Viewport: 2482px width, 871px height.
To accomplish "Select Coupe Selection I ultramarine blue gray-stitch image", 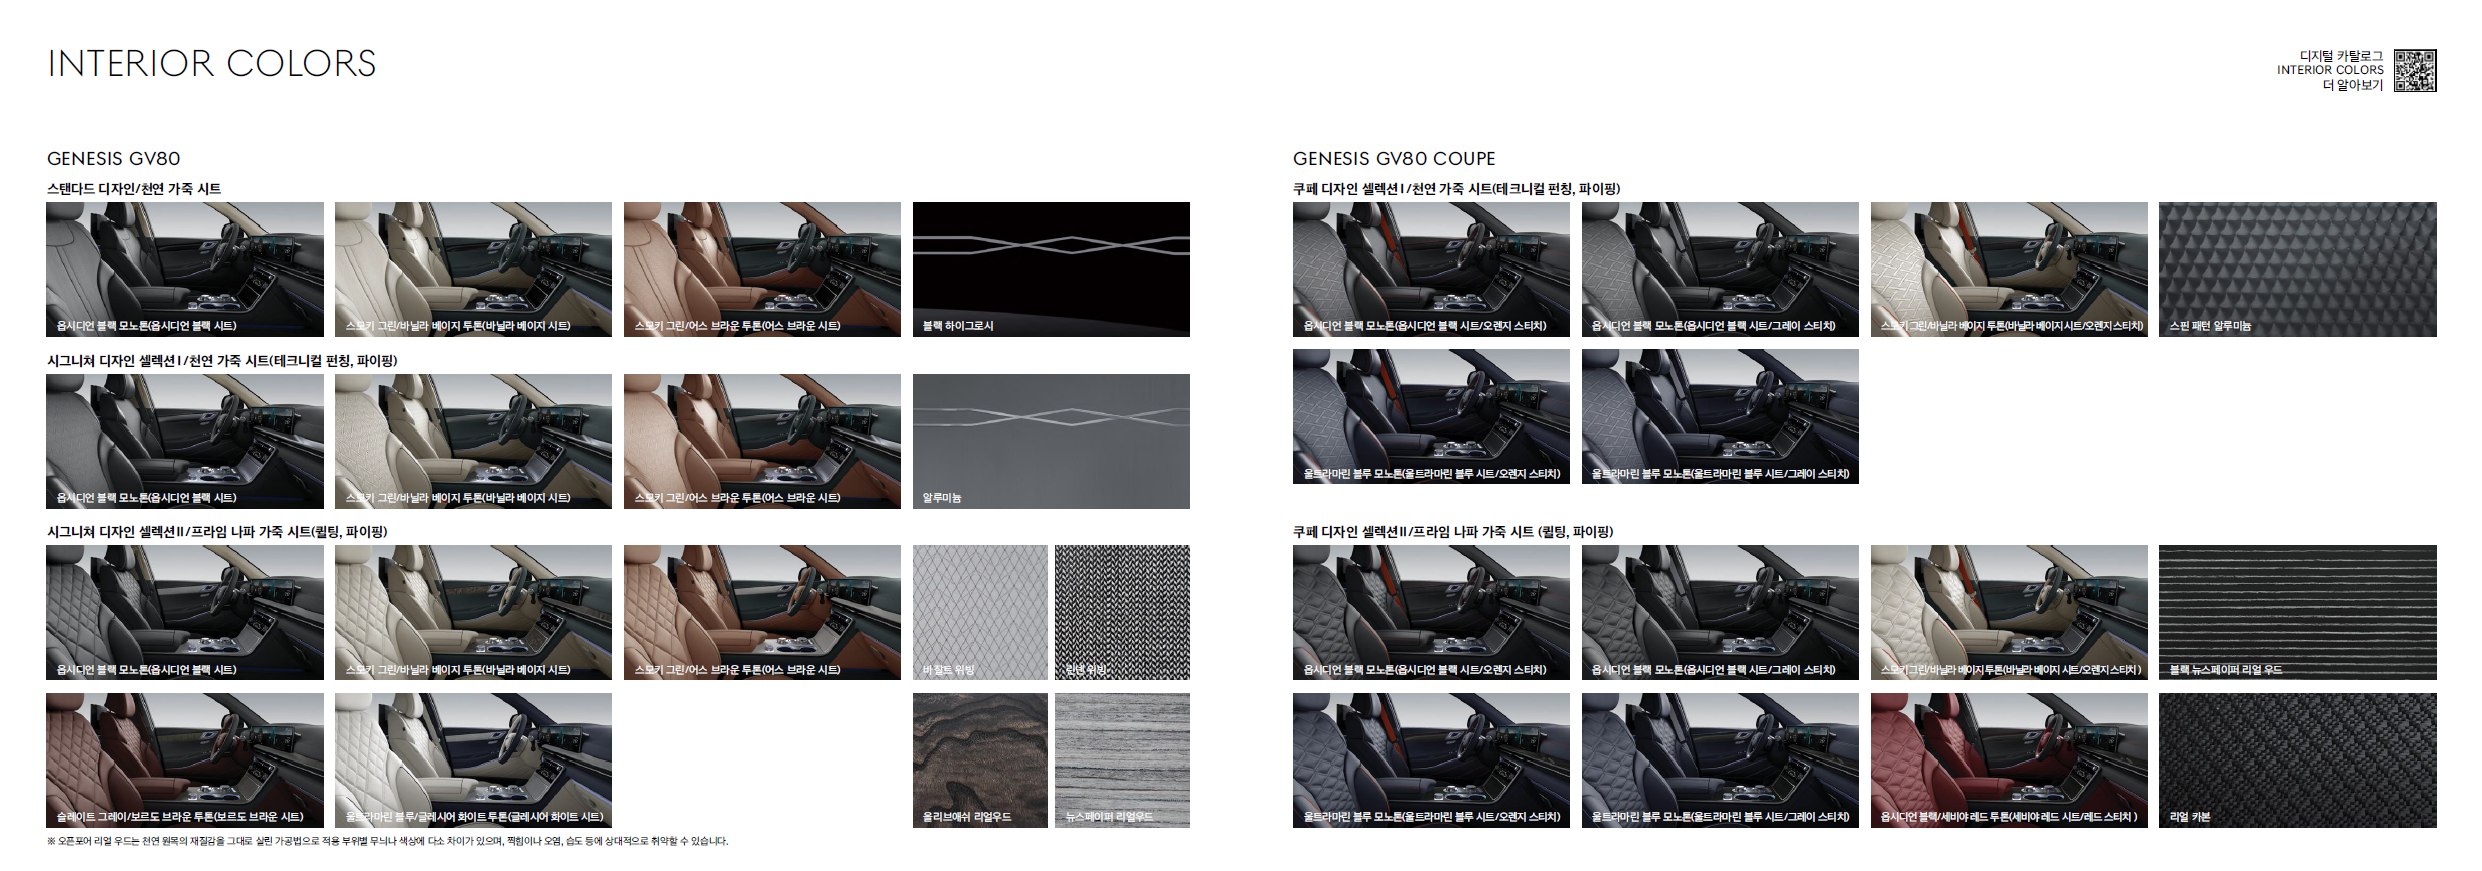I will [1720, 416].
